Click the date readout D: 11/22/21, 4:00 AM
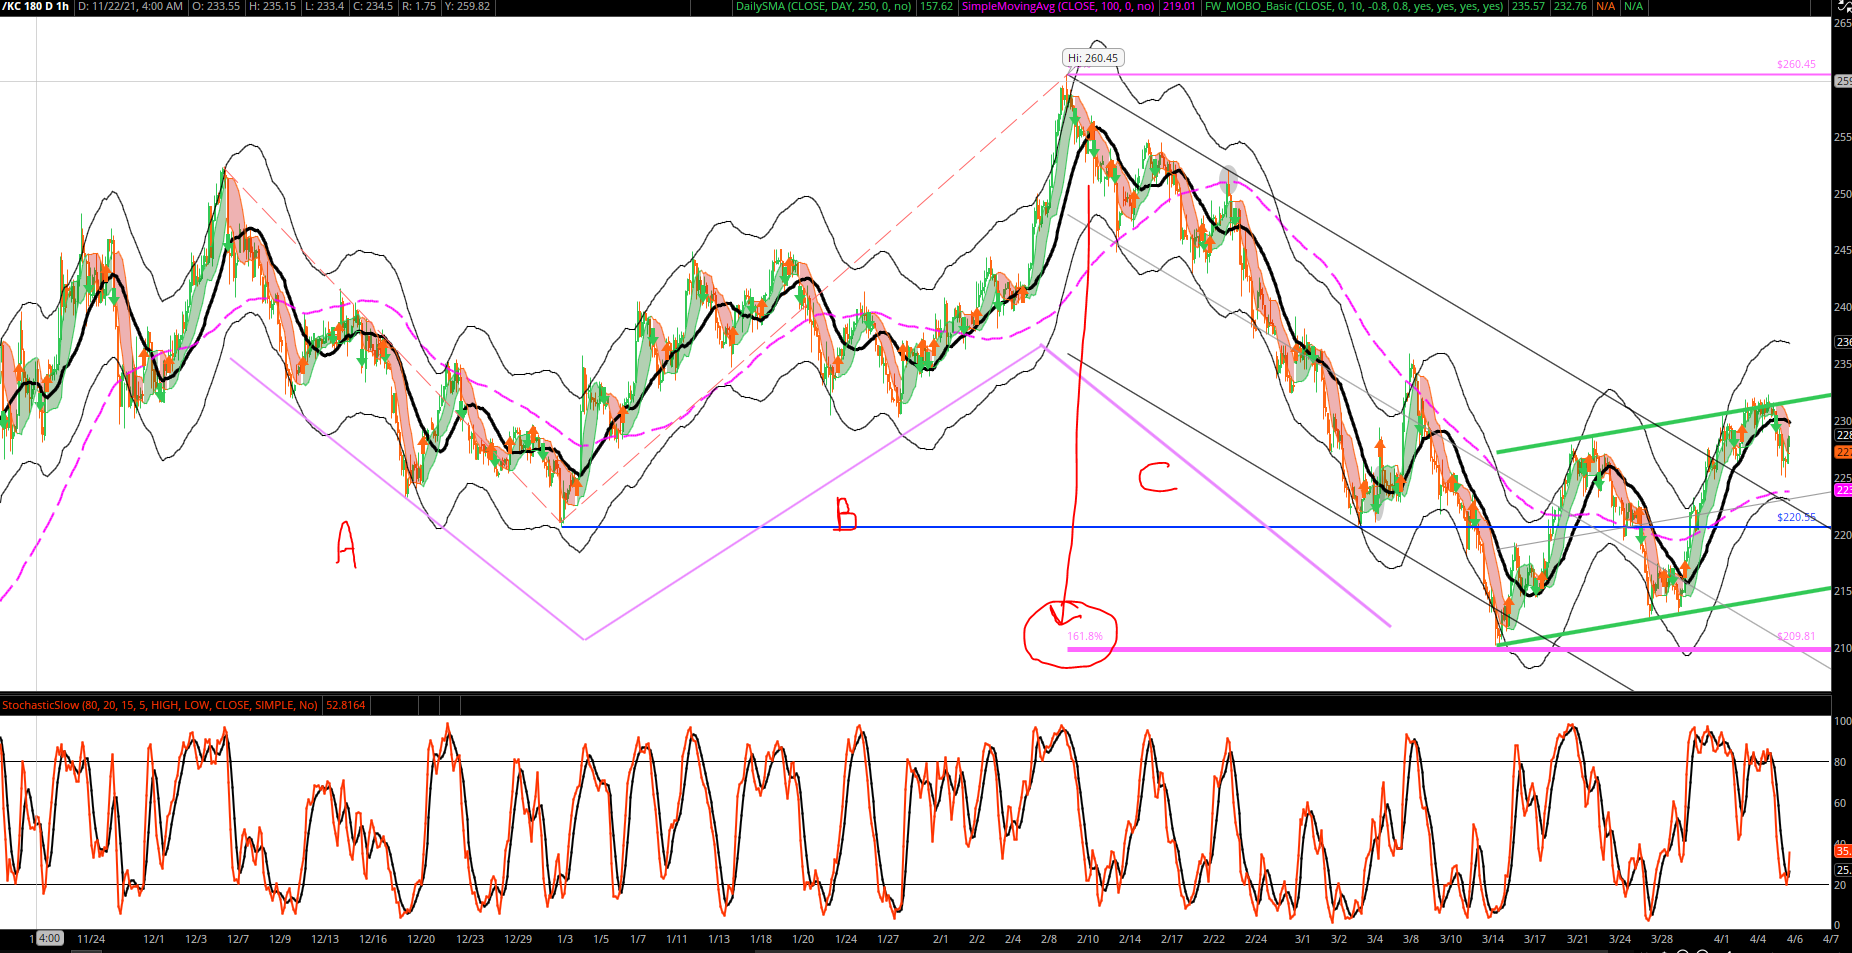 [130, 6]
